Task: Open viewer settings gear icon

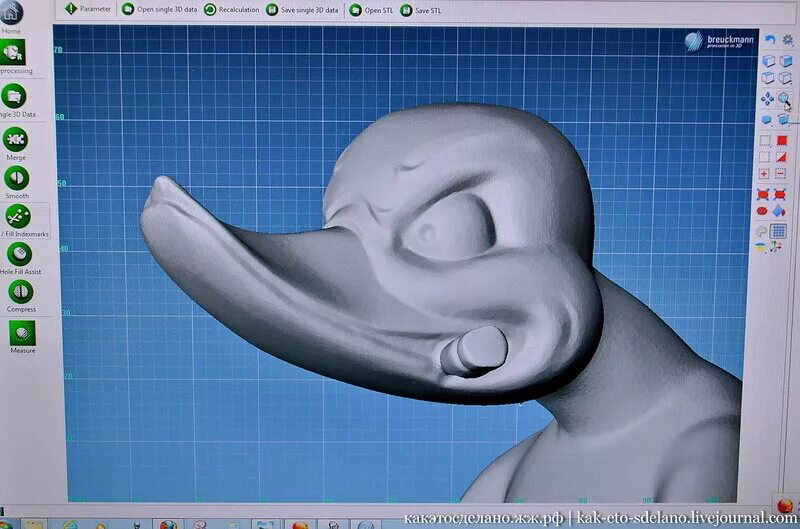Action: pyautogui.click(x=788, y=39)
